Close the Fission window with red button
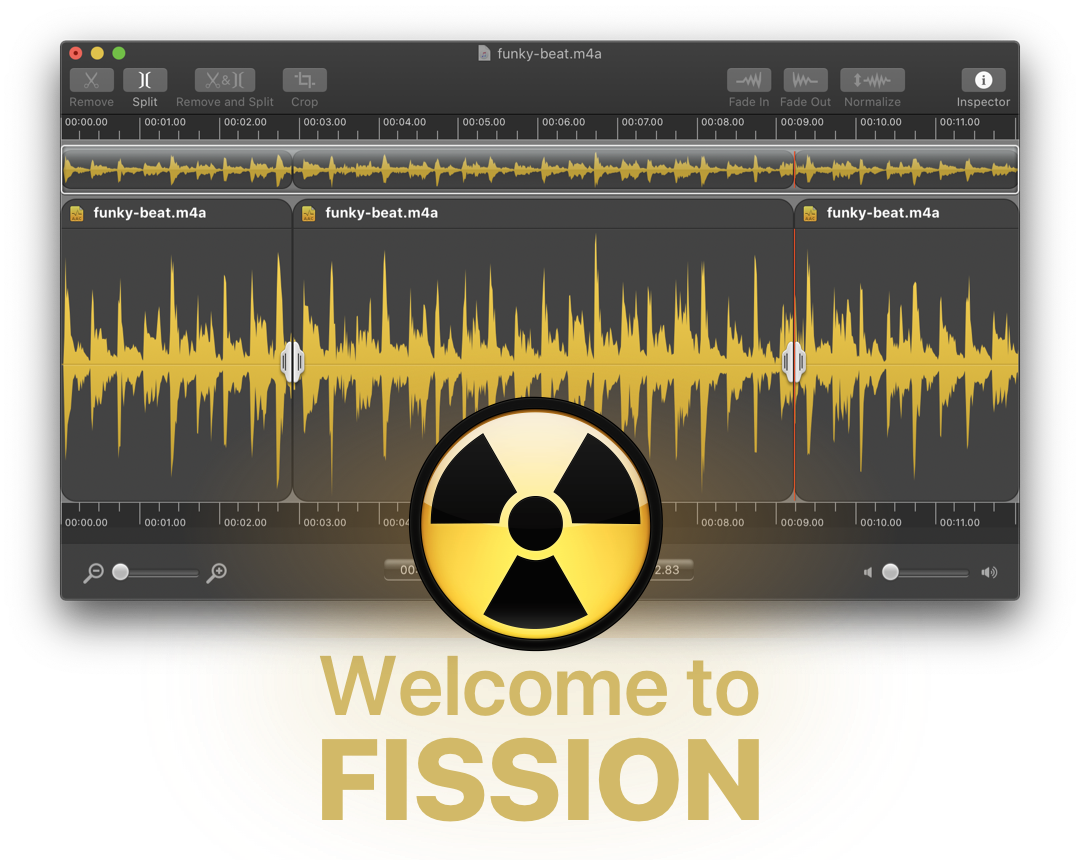Image resolution: width=1080 pixels, height=860 pixels. pyautogui.click(x=76, y=53)
